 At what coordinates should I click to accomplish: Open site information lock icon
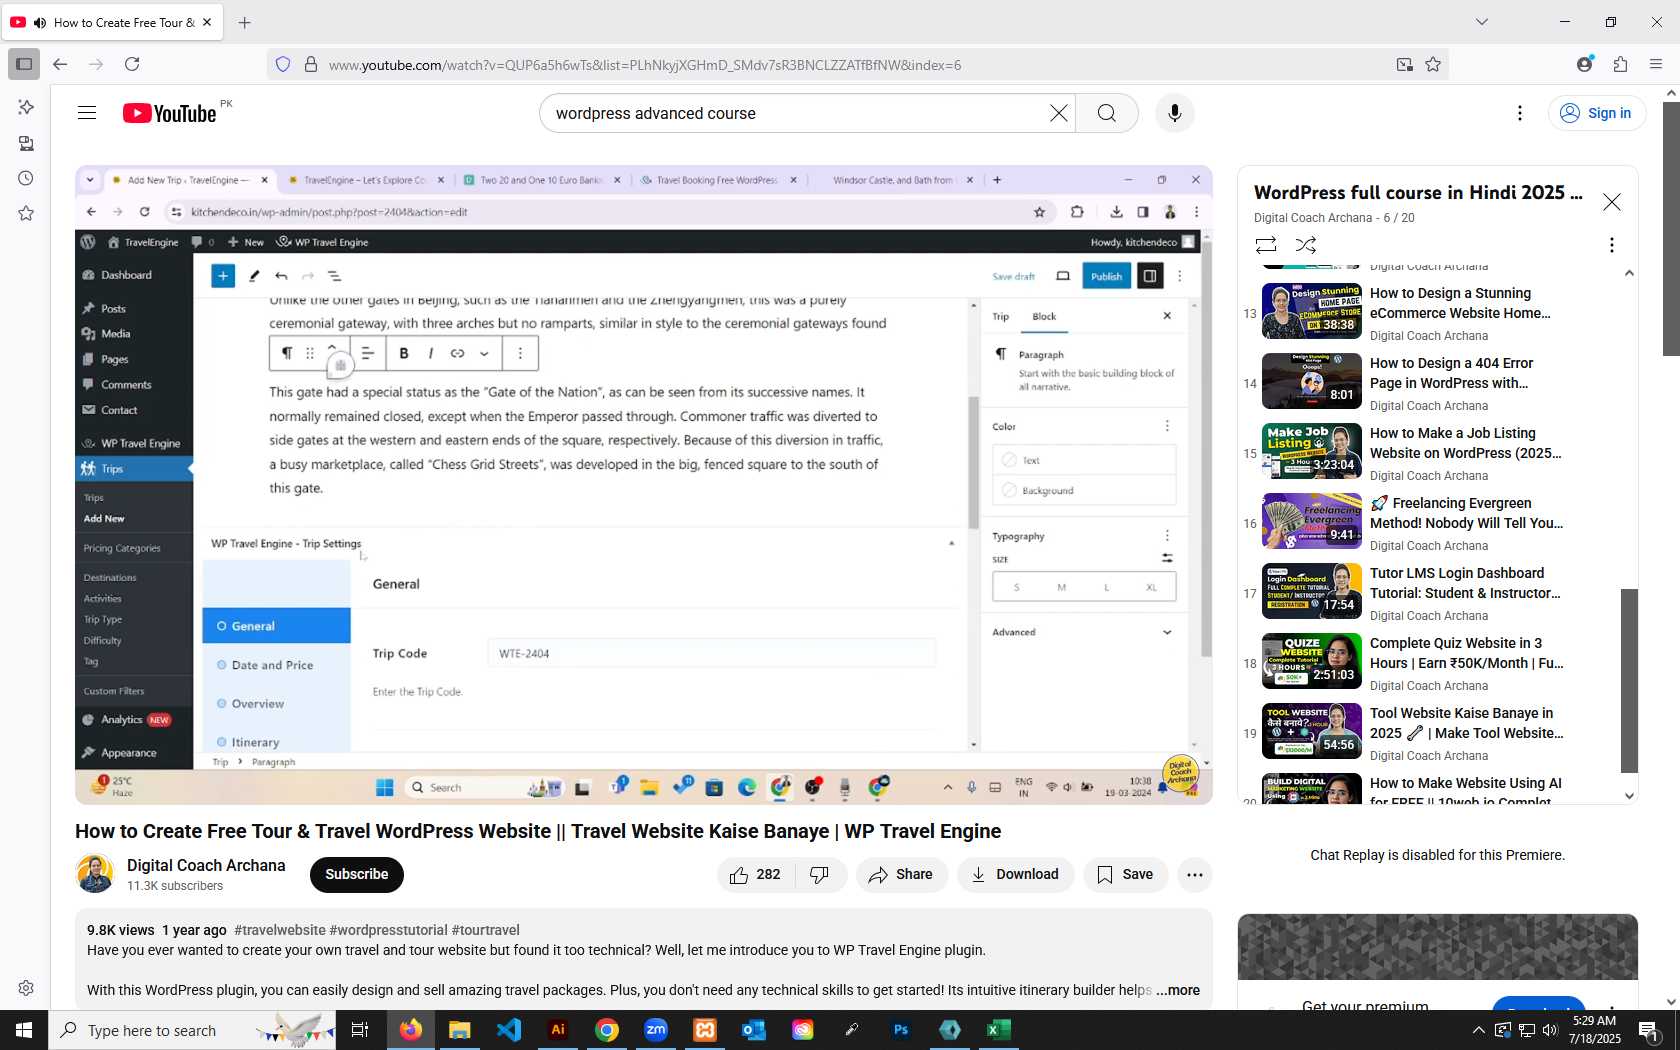(x=311, y=64)
